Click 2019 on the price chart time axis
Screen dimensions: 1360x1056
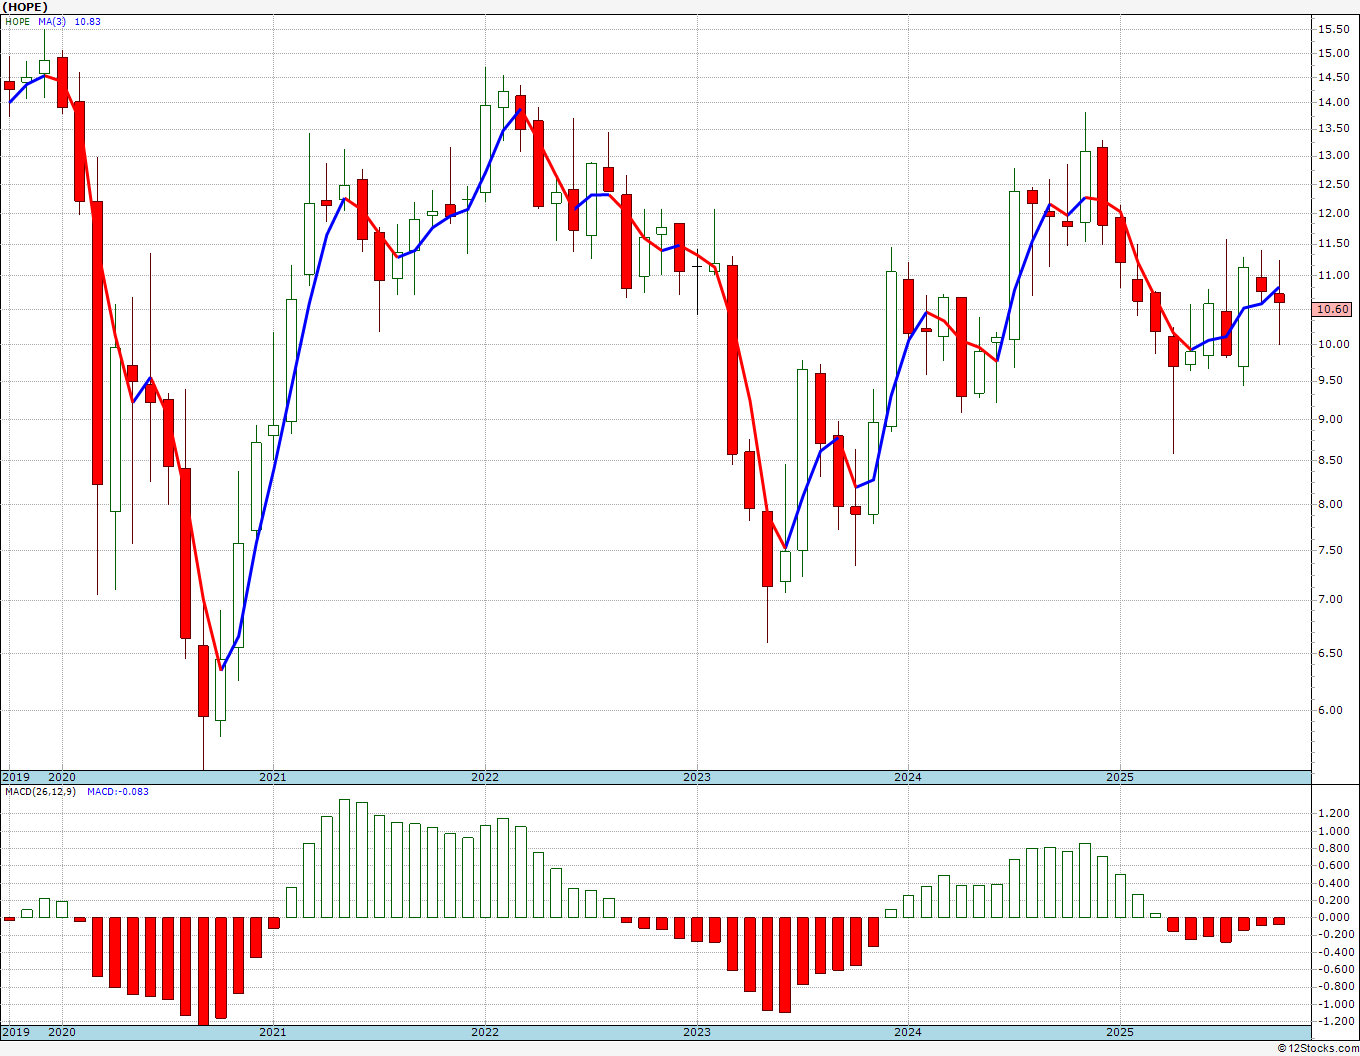click(x=15, y=777)
